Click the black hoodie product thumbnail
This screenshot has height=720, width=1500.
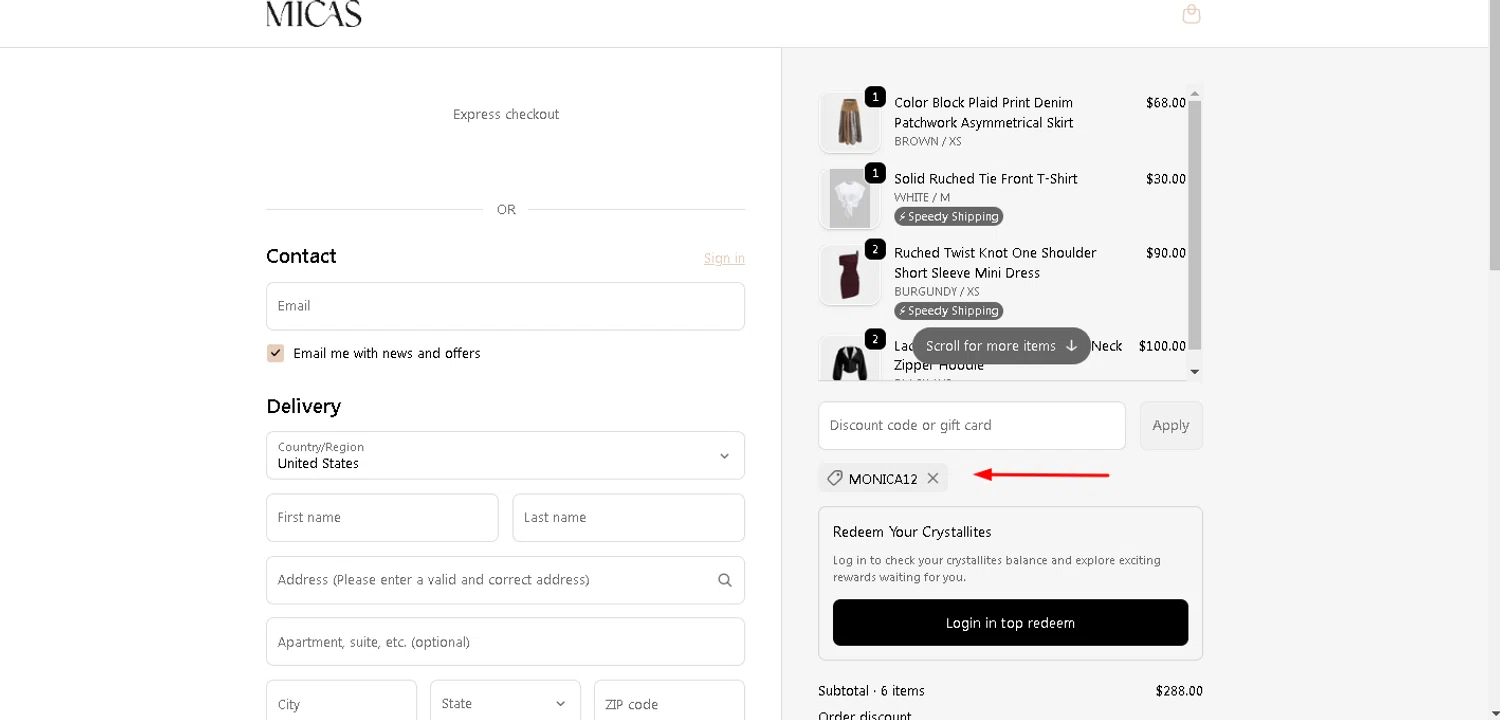[849, 360]
